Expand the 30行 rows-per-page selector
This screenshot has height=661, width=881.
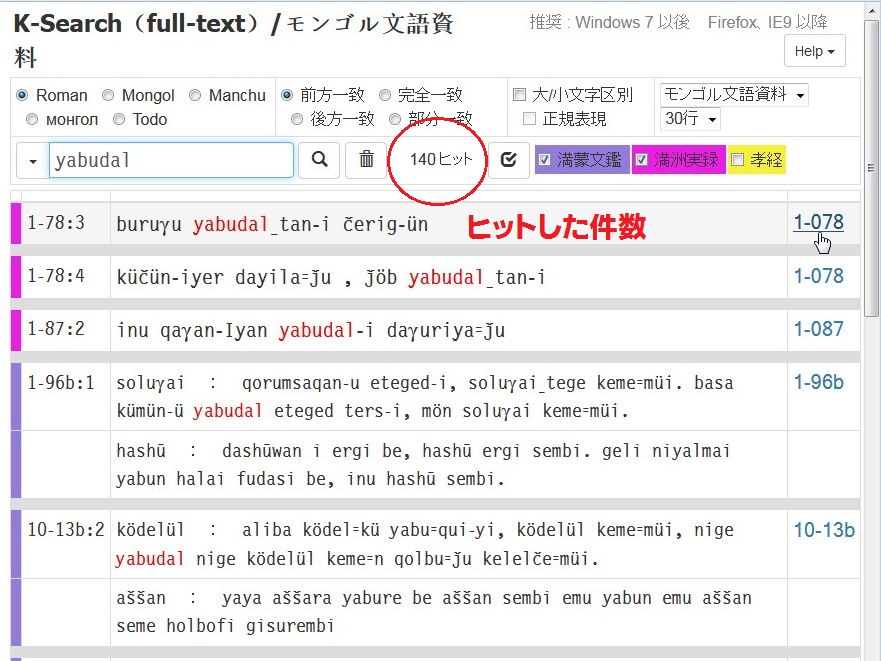[691, 119]
